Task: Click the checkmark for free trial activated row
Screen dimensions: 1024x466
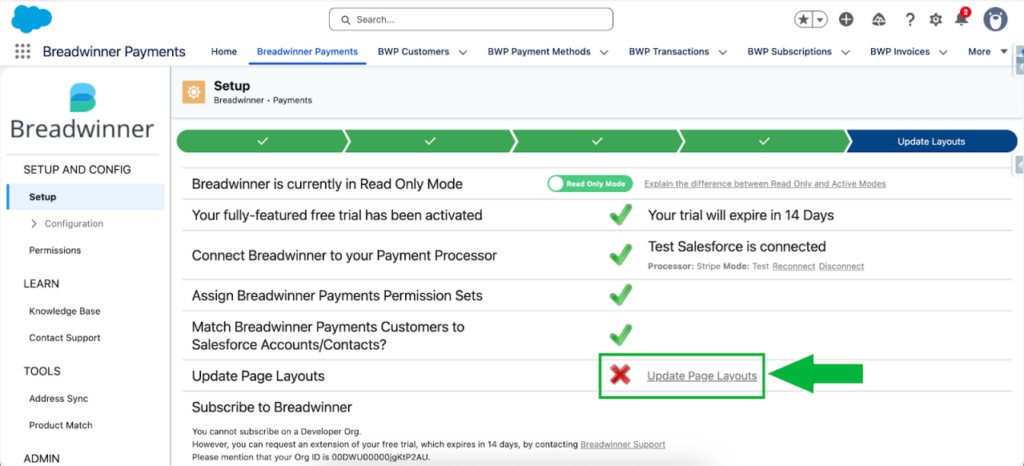Action: pyautogui.click(x=620, y=215)
